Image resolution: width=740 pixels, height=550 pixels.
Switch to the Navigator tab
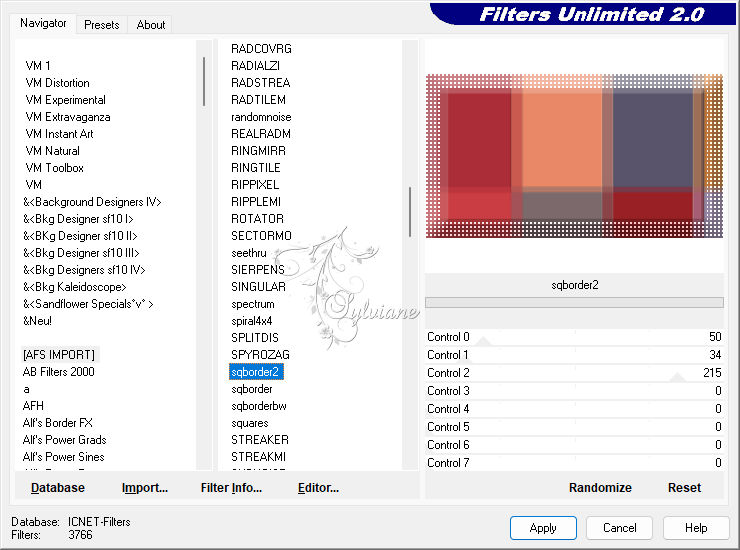click(43, 23)
